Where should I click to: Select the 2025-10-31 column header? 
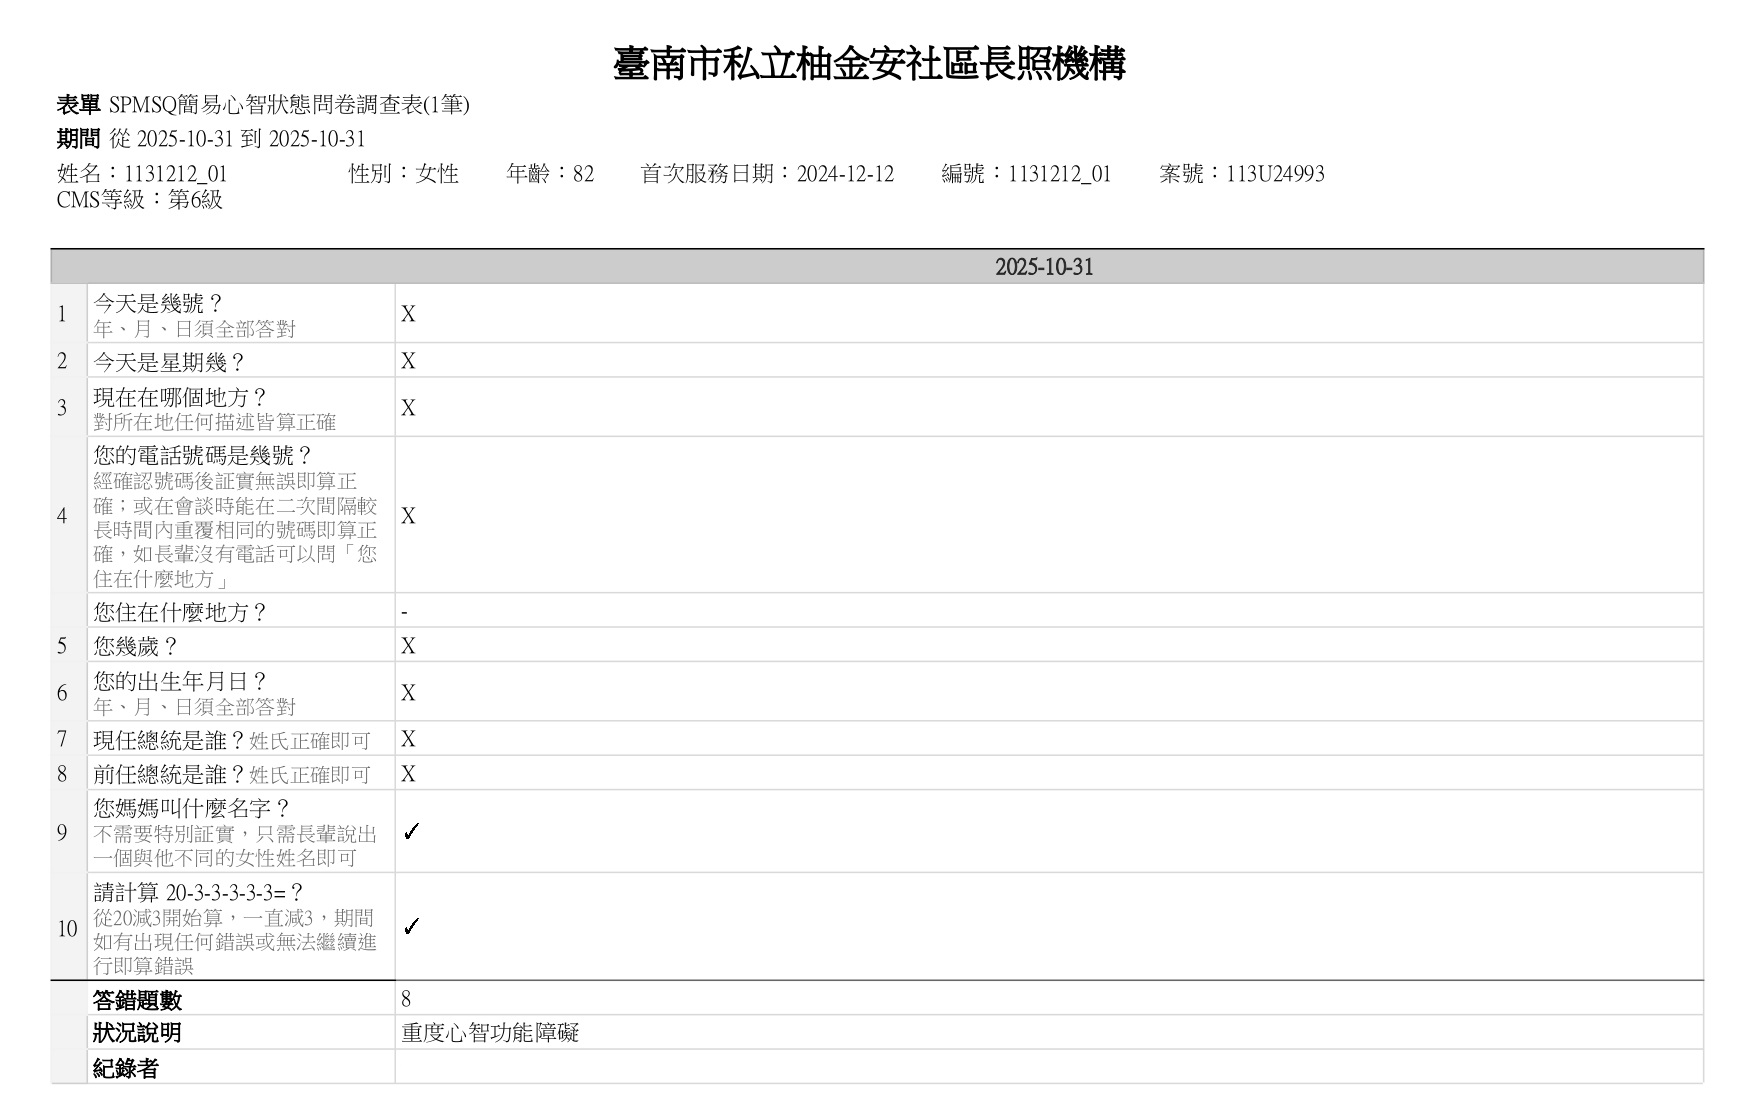[1044, 267]
